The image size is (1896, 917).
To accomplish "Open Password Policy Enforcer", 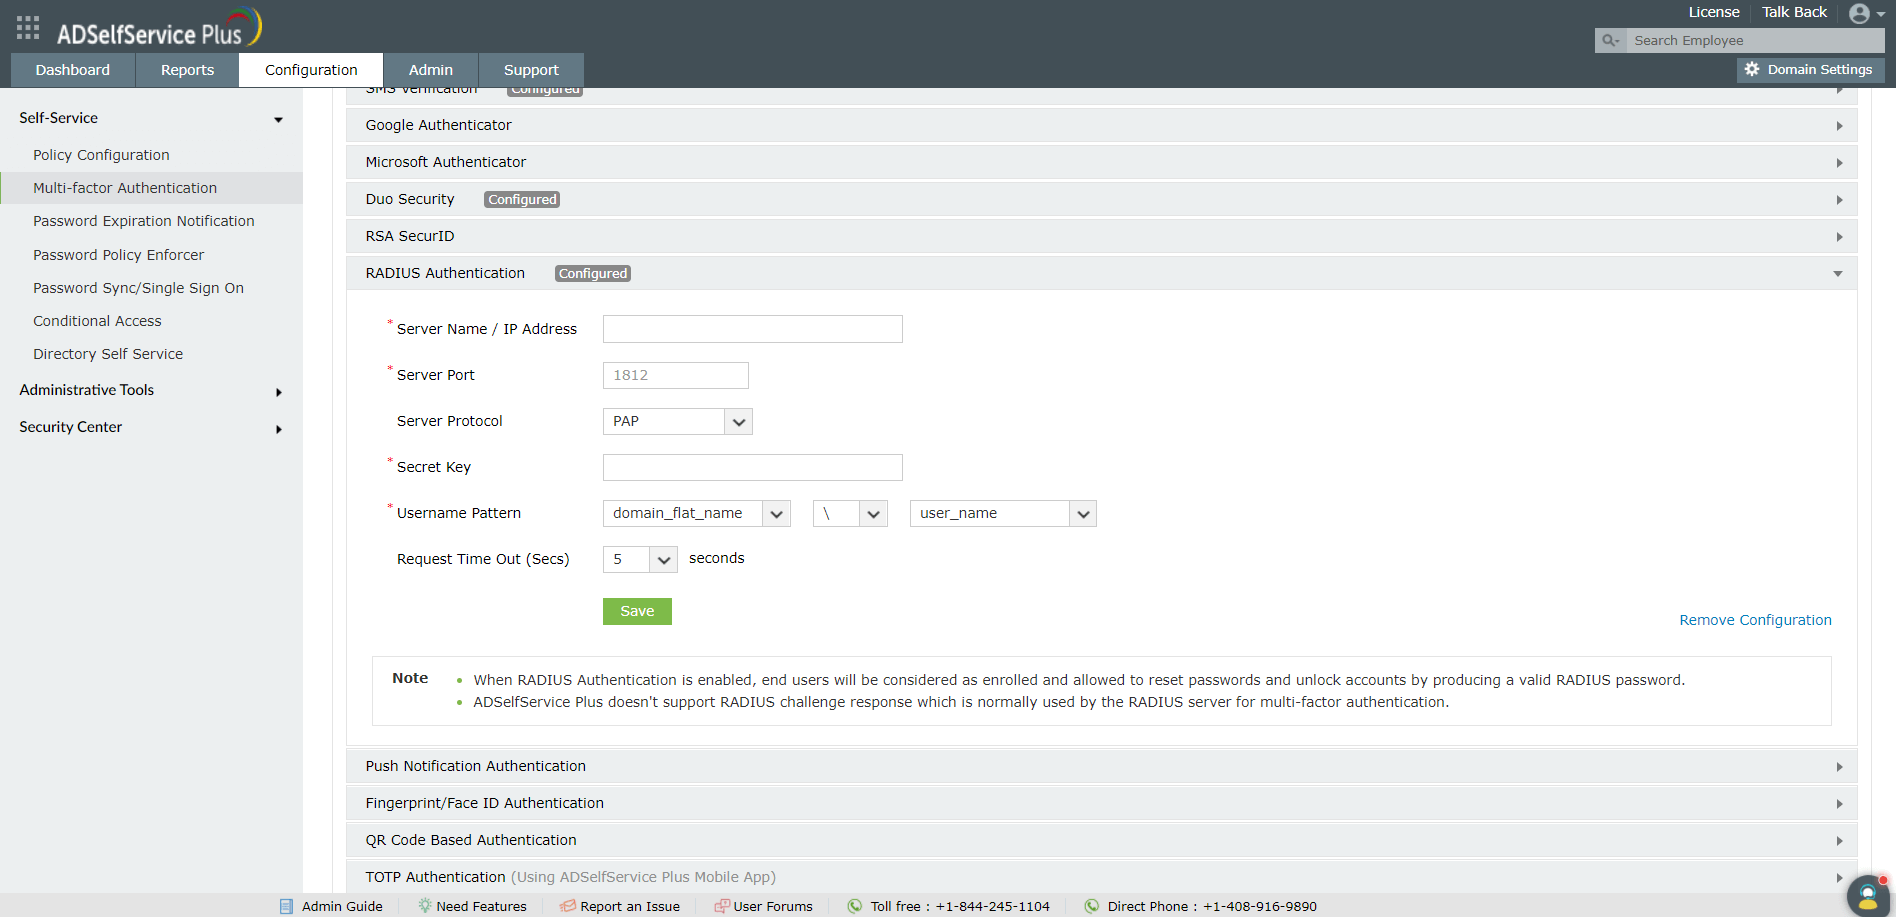I will click(x=118, y=255).
